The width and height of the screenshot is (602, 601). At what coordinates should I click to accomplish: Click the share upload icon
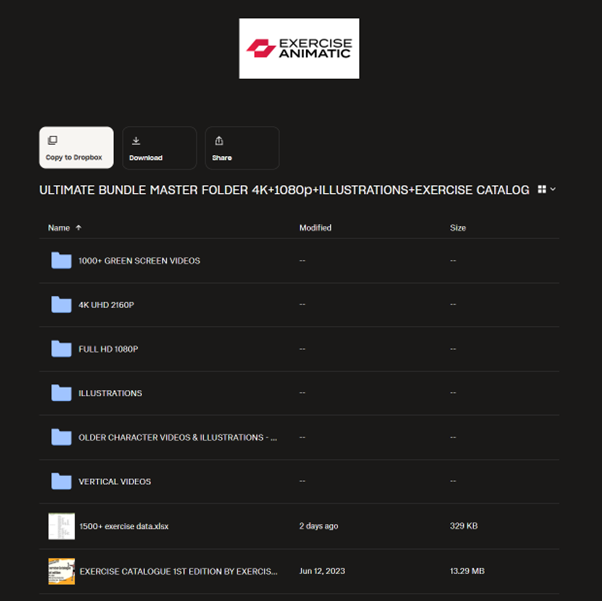coord(219,141)
